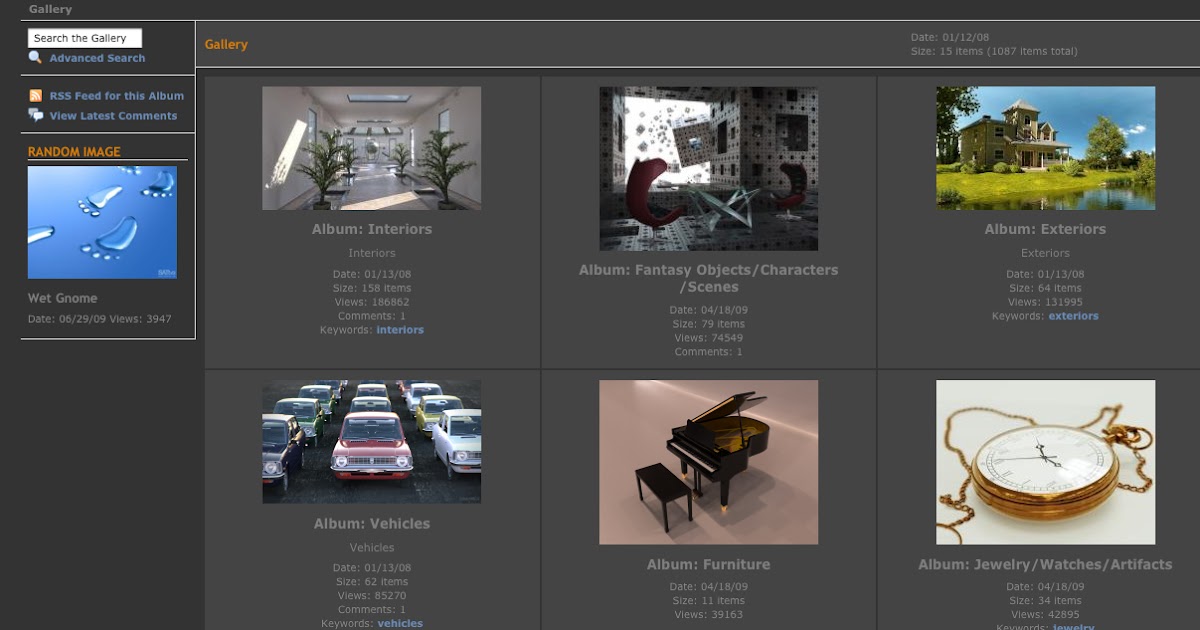Viewport: 1200px width, 630px height.
Task: Click the text 'Size: 62 items'
Action: pyautogui.click(x=372, y=582)
